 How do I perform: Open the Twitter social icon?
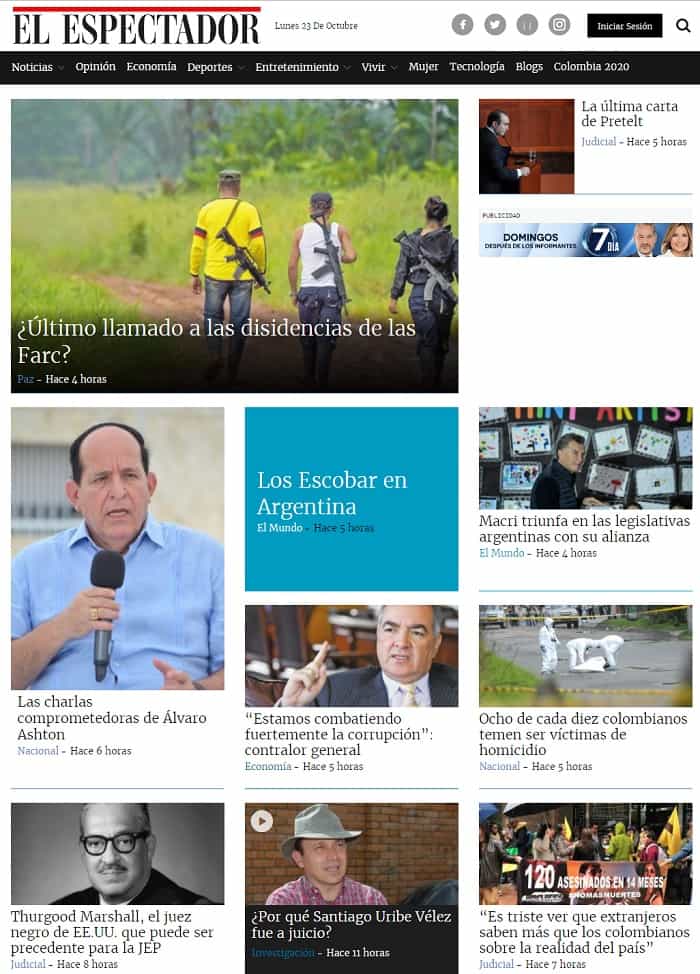[494, 25]
